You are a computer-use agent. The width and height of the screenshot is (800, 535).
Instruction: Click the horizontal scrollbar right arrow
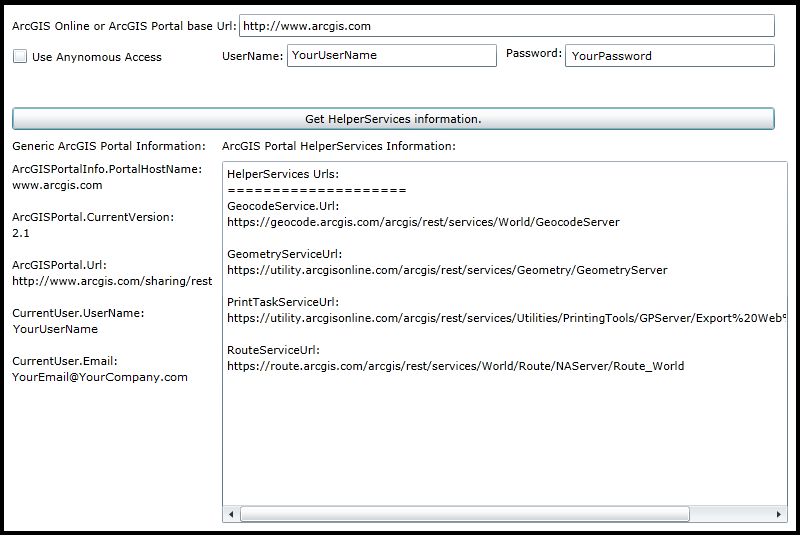click(x=779, y=514)
